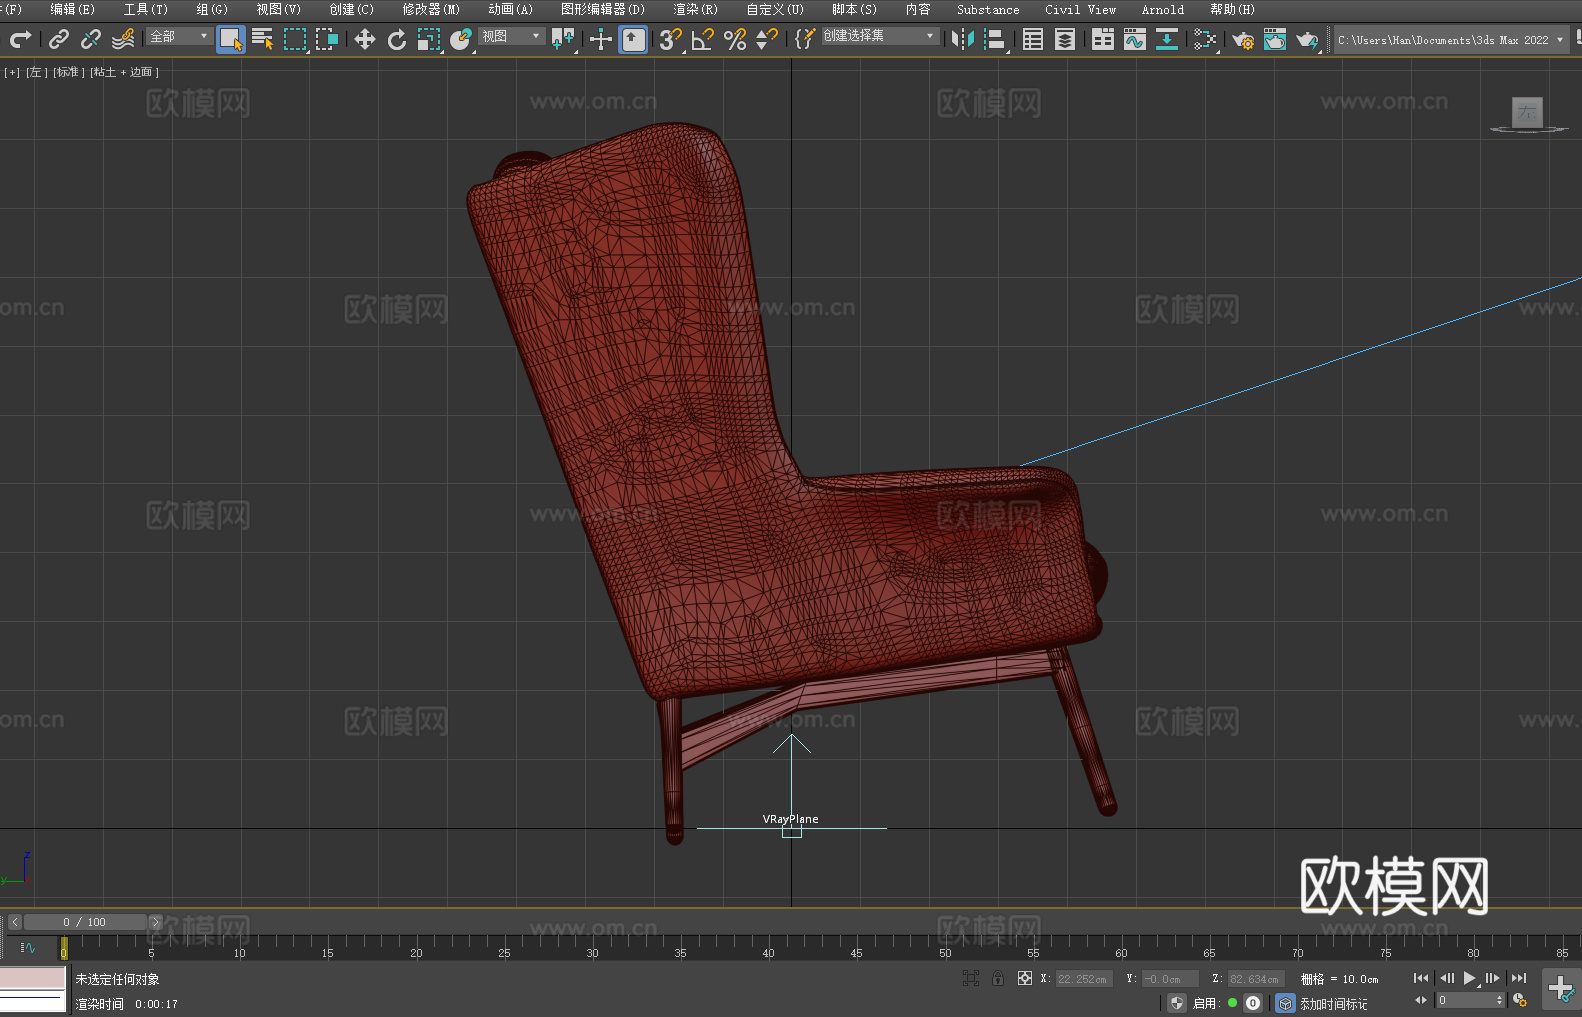Click the Play Animation button
This screenshot has height=1017, width=1582.
(1469, 978)
